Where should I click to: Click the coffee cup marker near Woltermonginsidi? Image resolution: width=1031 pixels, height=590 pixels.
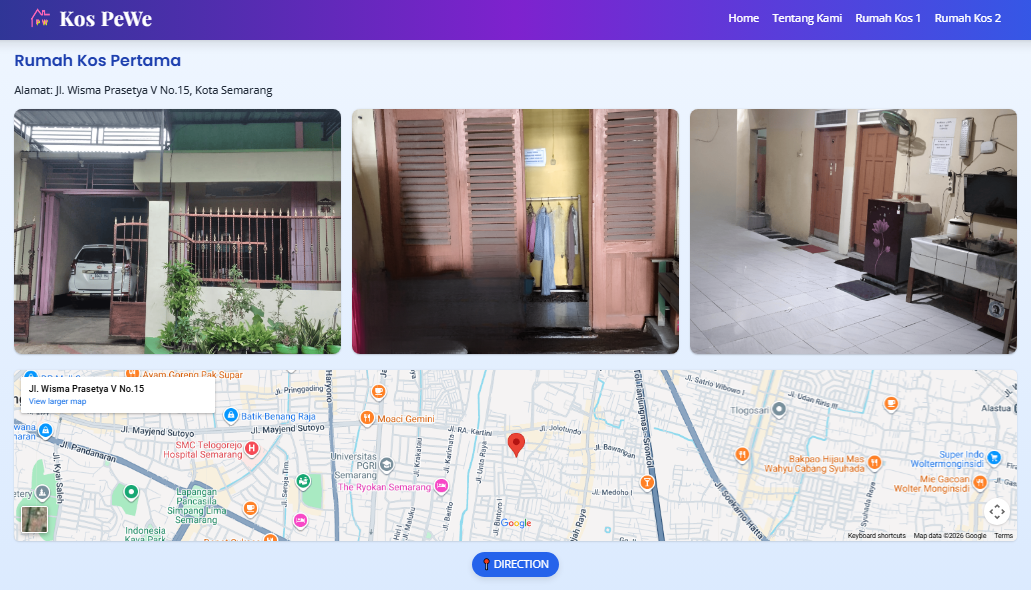tap(889, 404)
